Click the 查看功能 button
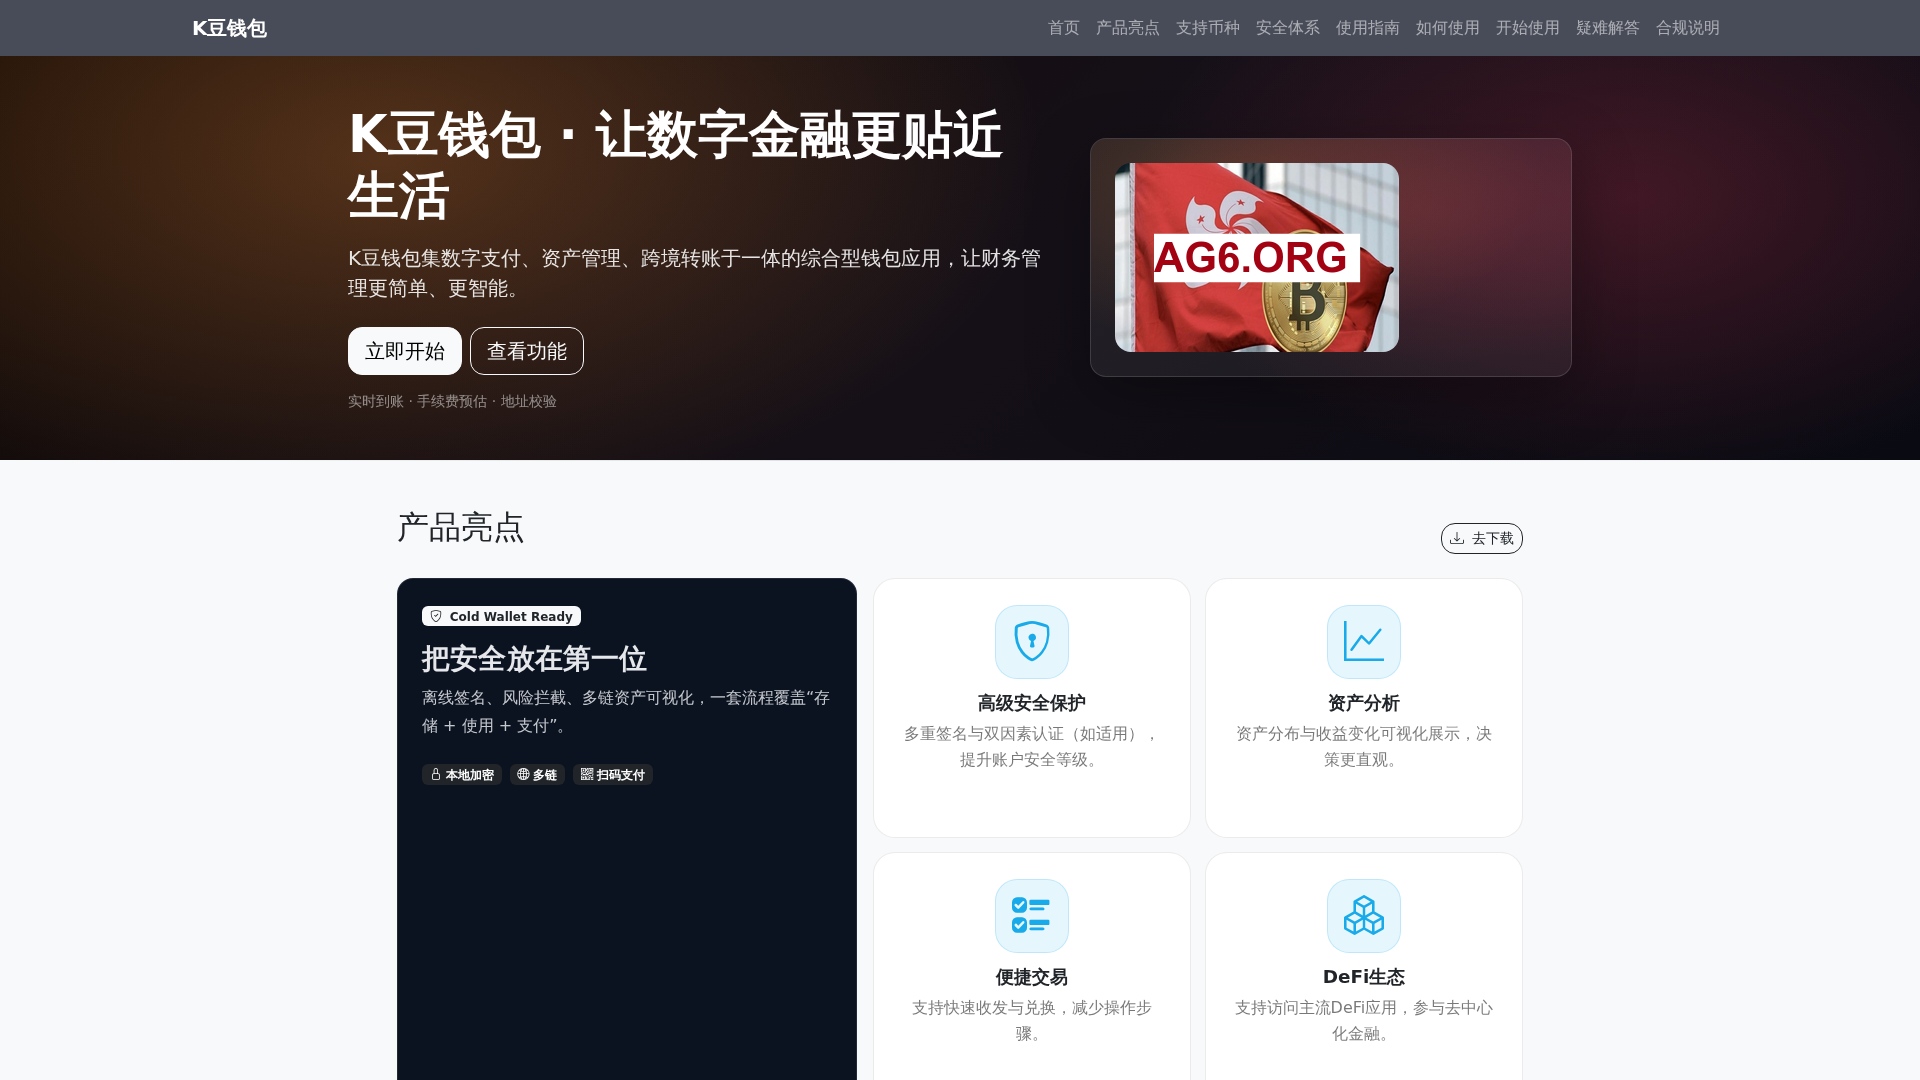 [527, 351]
